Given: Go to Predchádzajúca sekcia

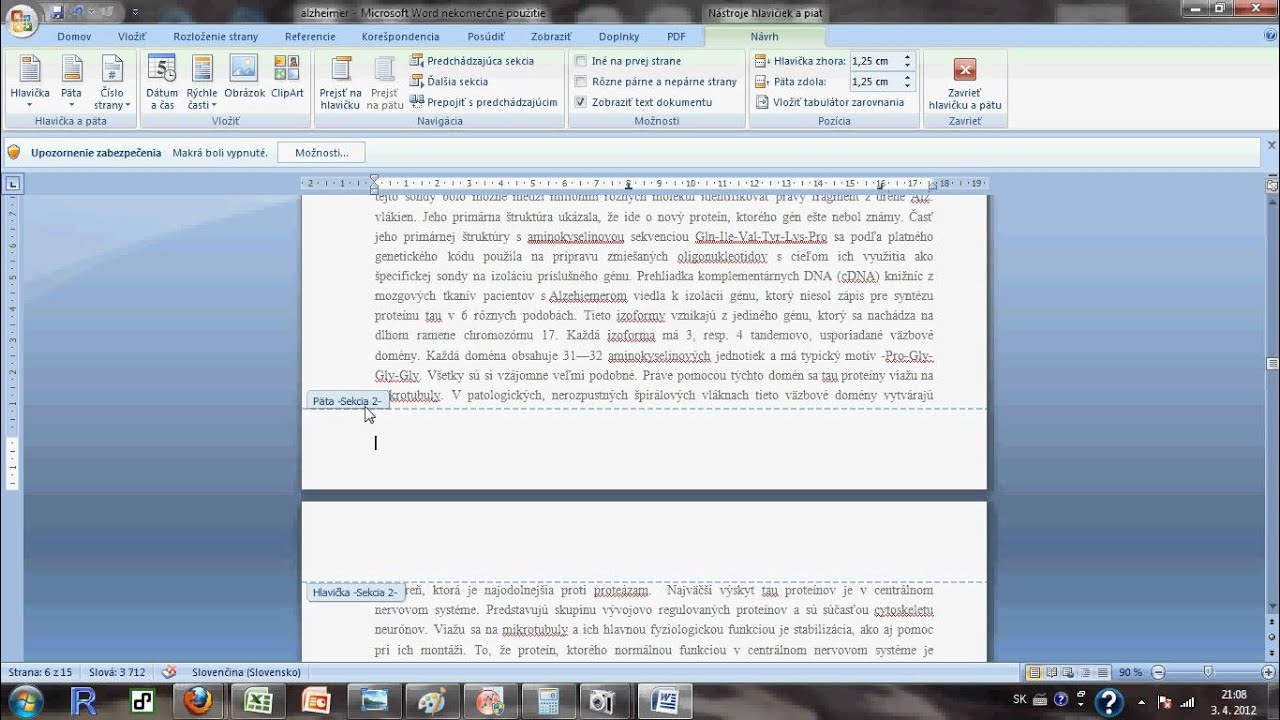Looking at the screenshot, I should pos(472,61).
